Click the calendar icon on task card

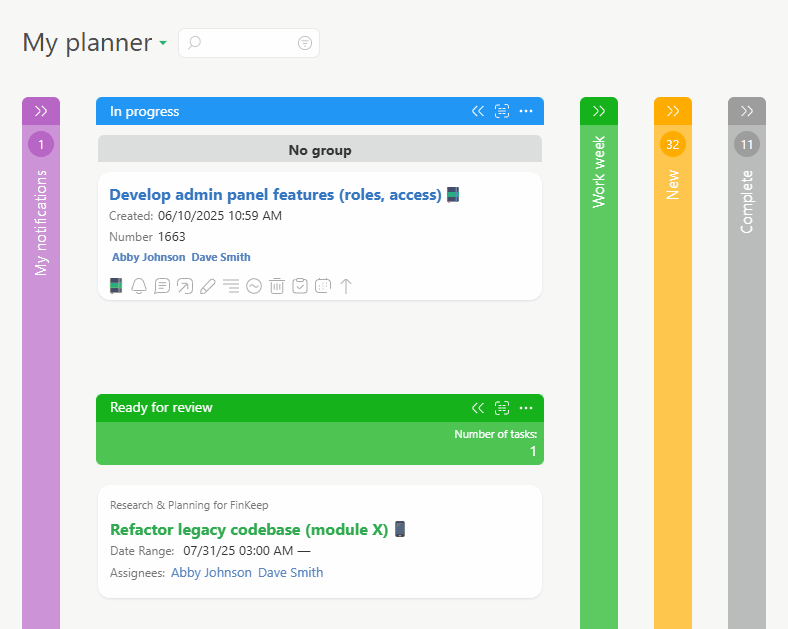[x=323, y=286]
